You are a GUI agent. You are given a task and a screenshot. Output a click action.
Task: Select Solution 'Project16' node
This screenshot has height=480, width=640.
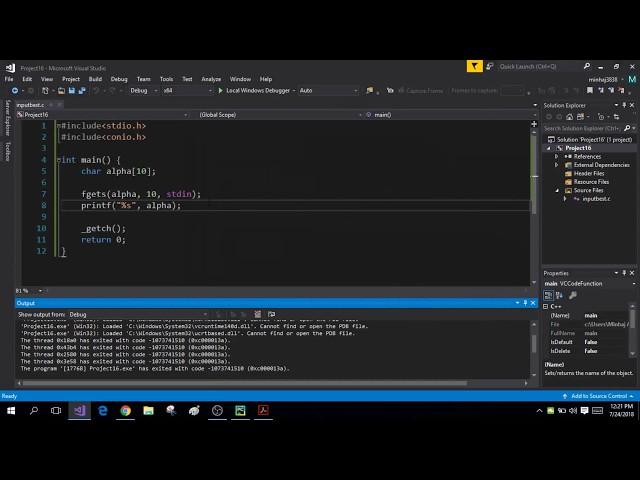tap(591, 140)
